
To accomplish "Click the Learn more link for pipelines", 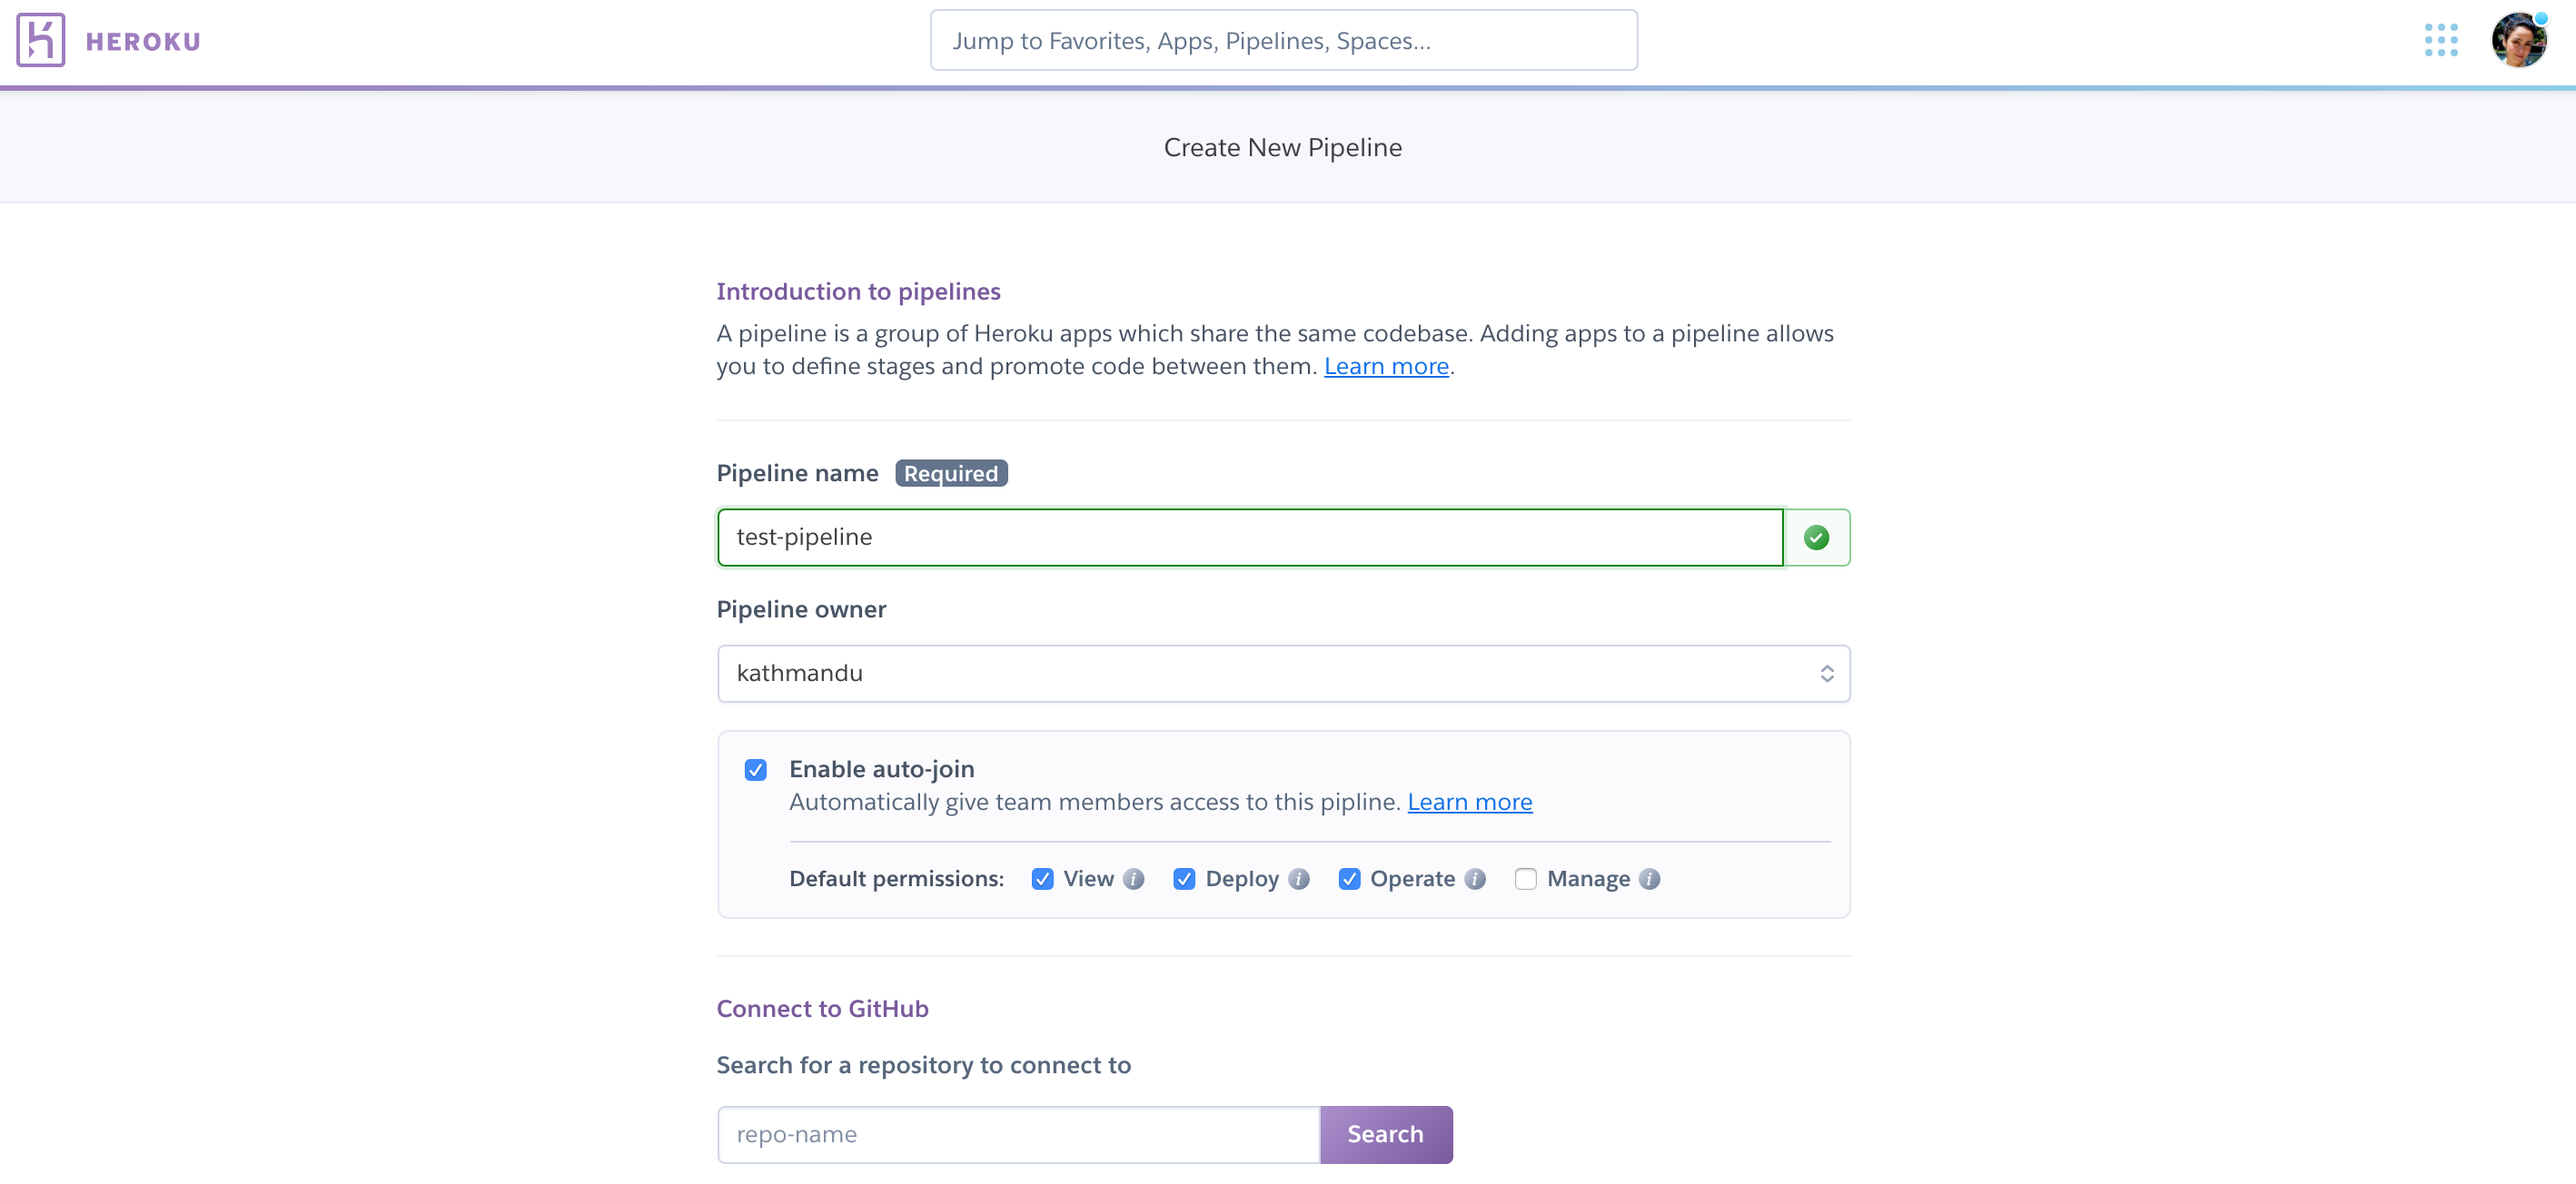I will coord(1387,365).
